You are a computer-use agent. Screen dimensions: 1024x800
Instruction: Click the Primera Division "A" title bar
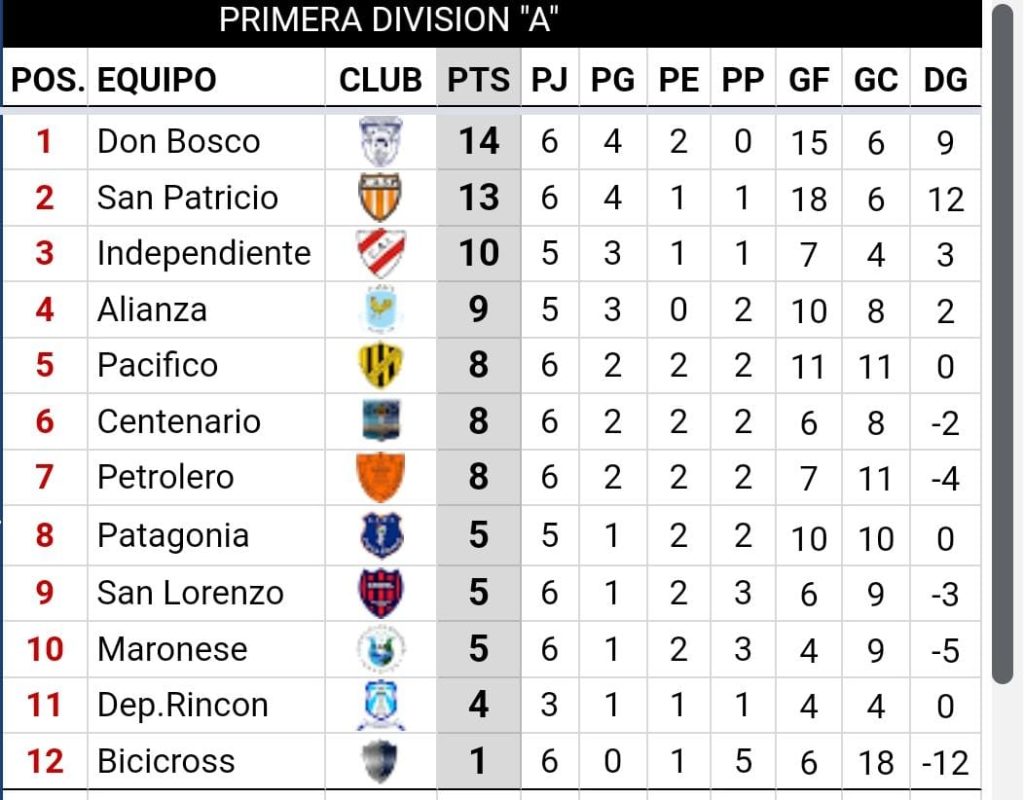388,20
